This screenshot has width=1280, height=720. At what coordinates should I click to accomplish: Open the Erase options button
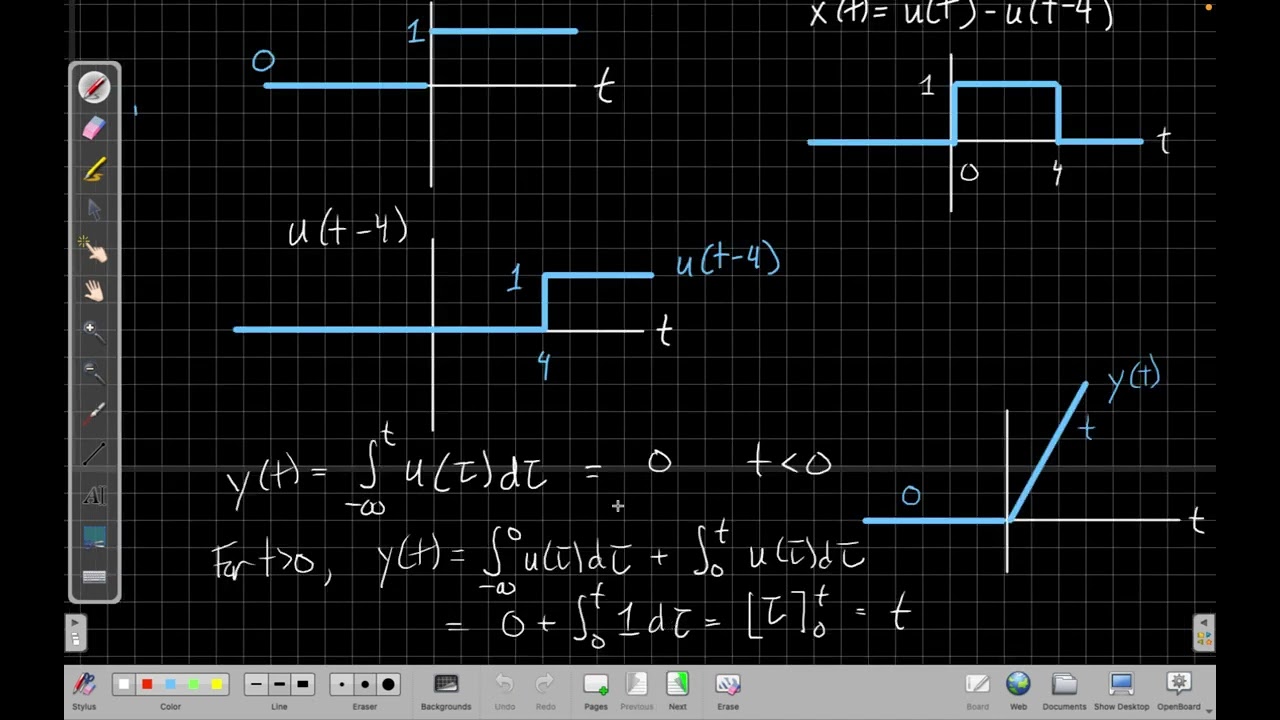[x=728, y=690]
